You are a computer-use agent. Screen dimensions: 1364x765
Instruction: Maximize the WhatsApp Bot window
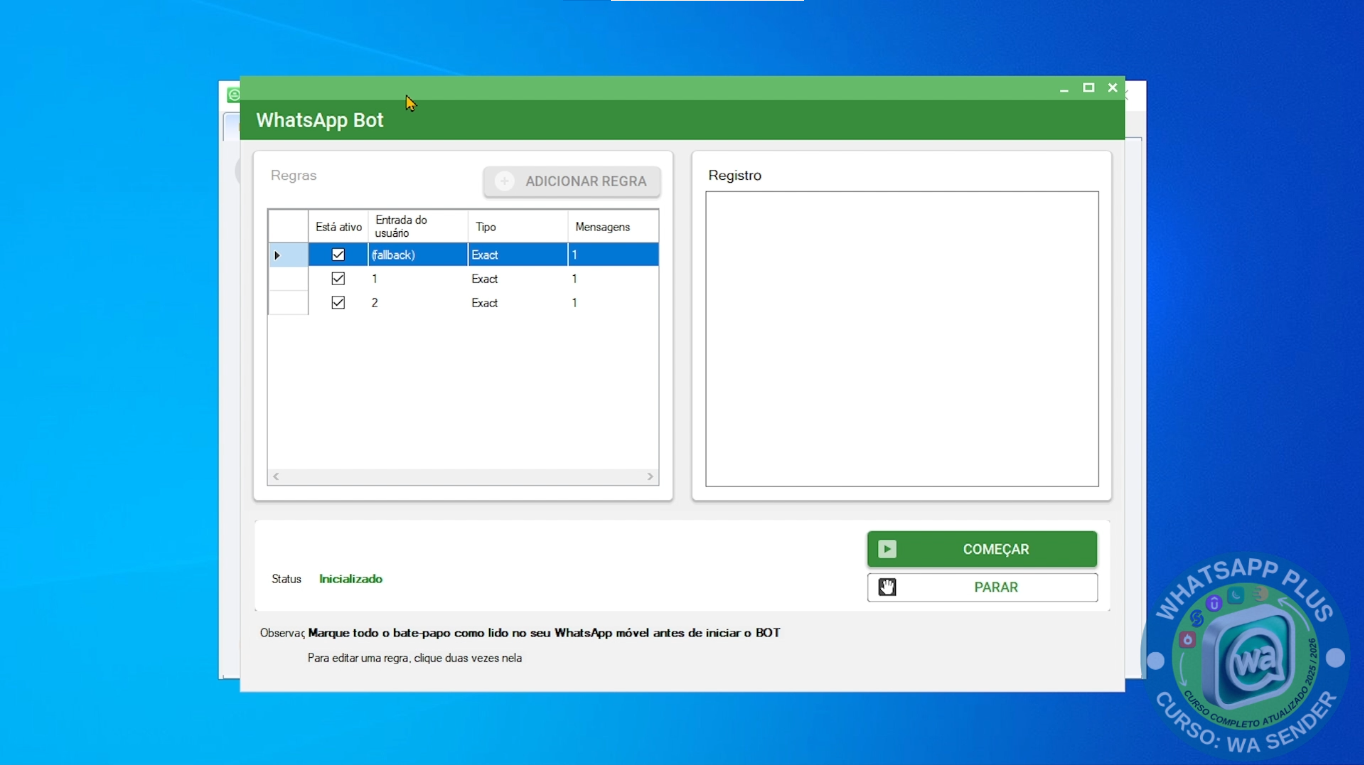pyautogui.click(x=1089, y=88)
